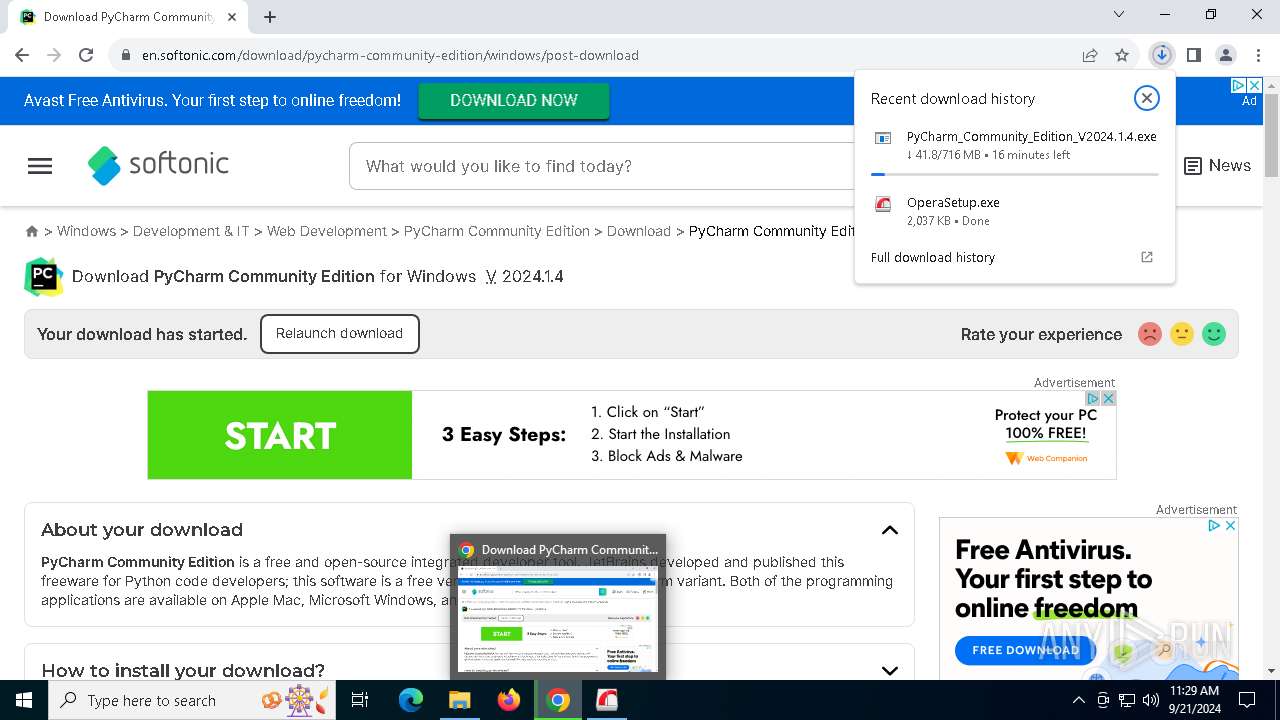Close the START advertisement X icon

point(1108,398)
